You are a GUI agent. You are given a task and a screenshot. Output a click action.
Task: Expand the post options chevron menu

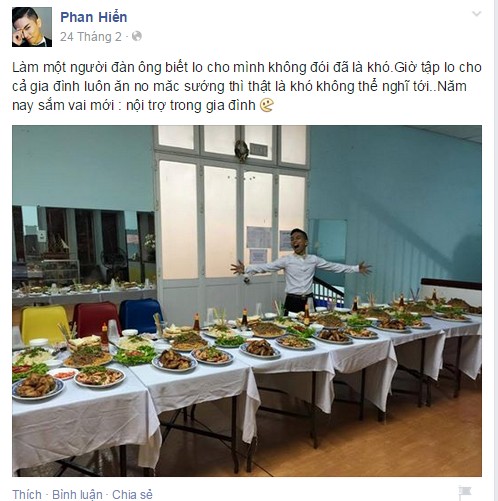coord(477,14)
